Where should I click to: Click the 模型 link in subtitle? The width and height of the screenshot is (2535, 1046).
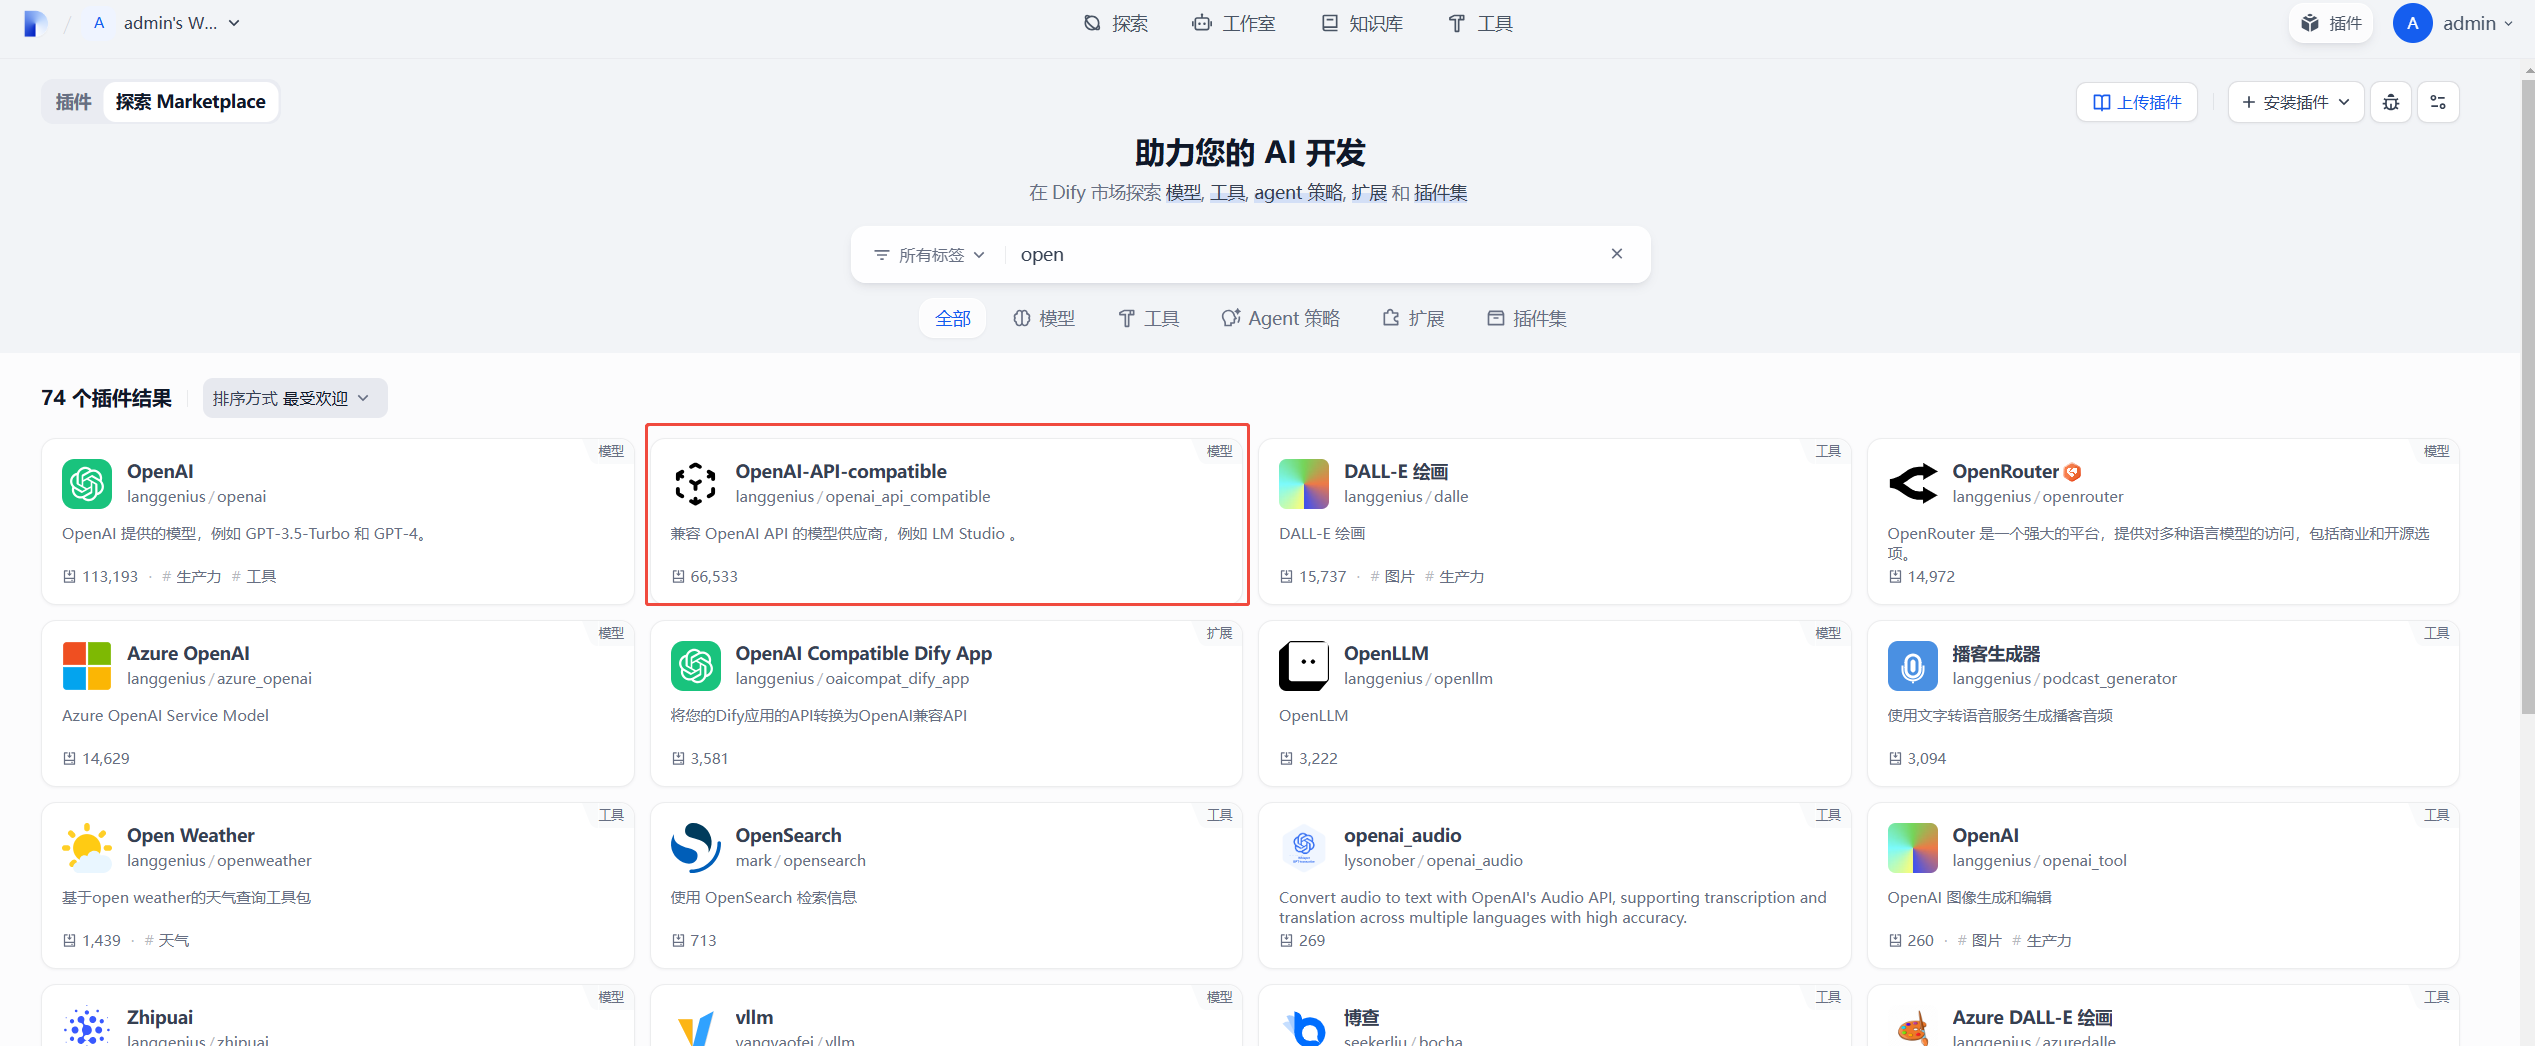[1183, 192]
